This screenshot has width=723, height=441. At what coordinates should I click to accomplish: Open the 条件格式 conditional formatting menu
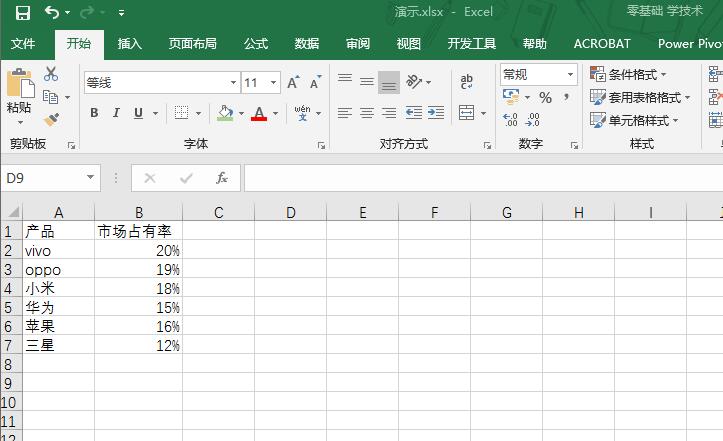(628, 74)
